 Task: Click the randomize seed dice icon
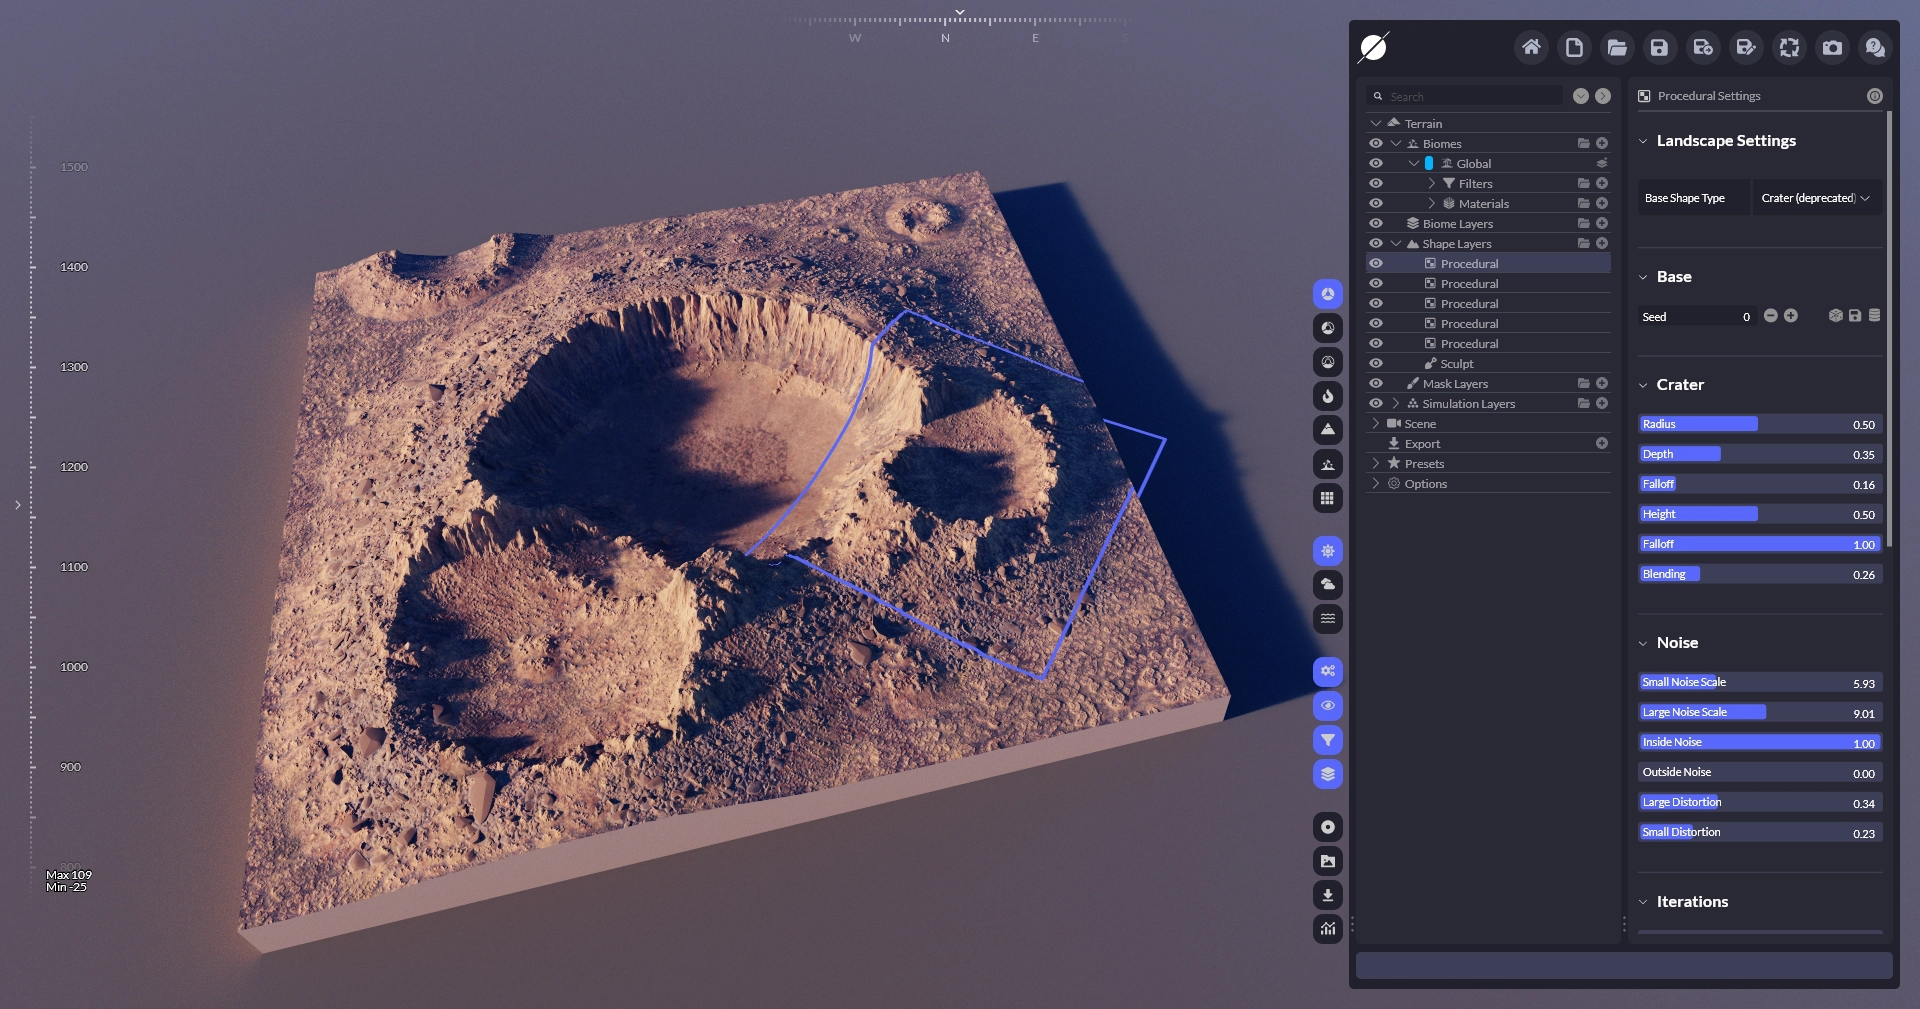[1835, 316]
